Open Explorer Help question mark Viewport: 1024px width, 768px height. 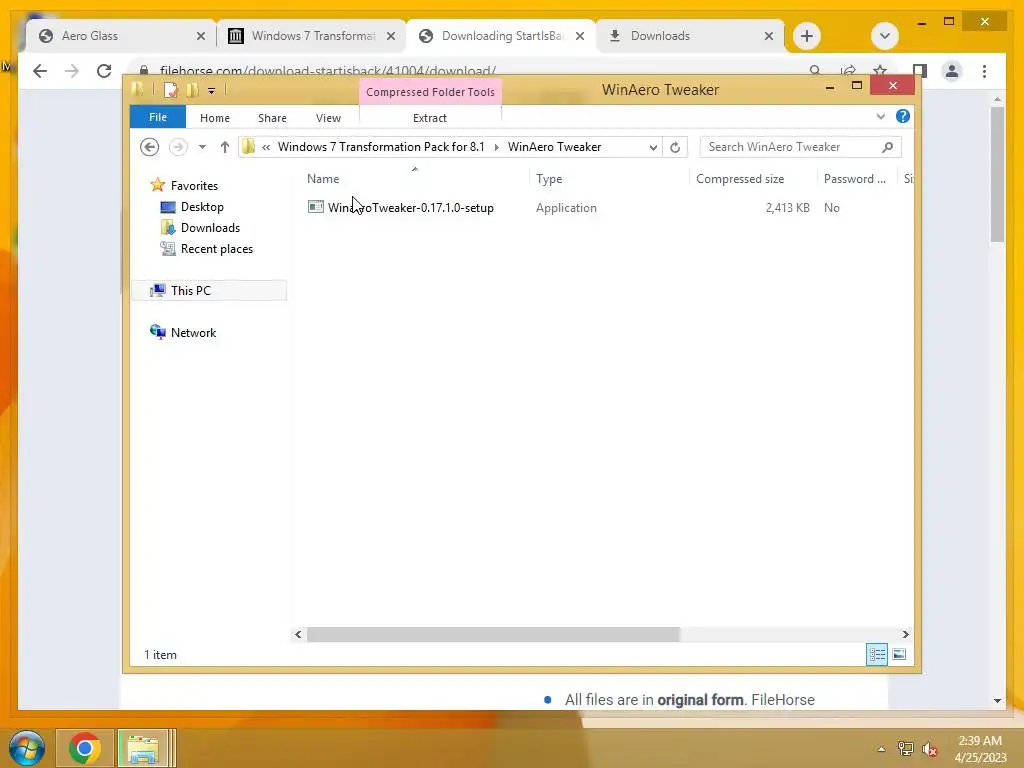click(x=903, y=116)
